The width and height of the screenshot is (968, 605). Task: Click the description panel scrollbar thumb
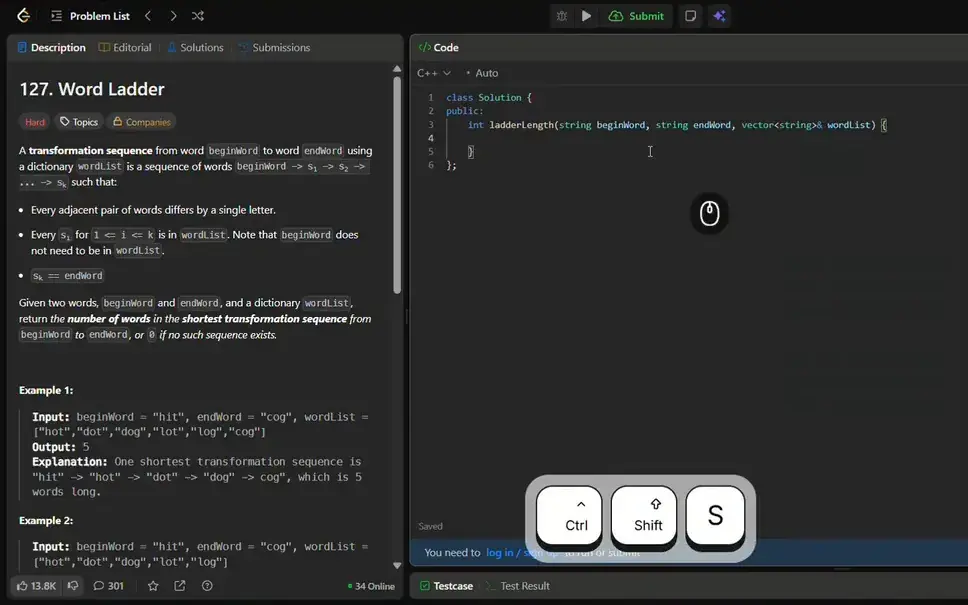point(397,185)
